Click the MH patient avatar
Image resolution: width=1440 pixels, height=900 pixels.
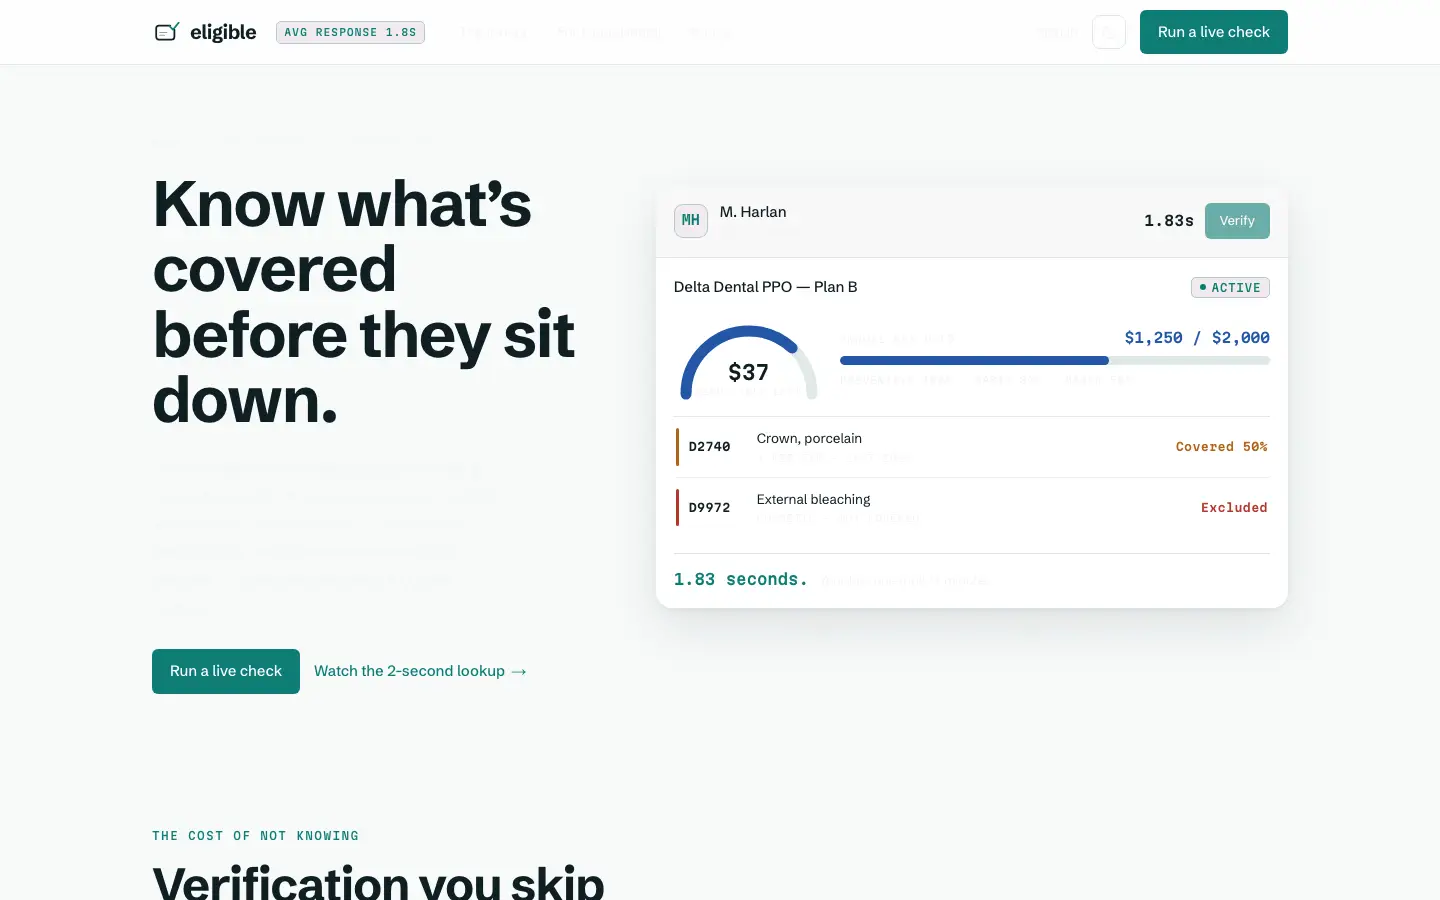click(x=691, y=221)
